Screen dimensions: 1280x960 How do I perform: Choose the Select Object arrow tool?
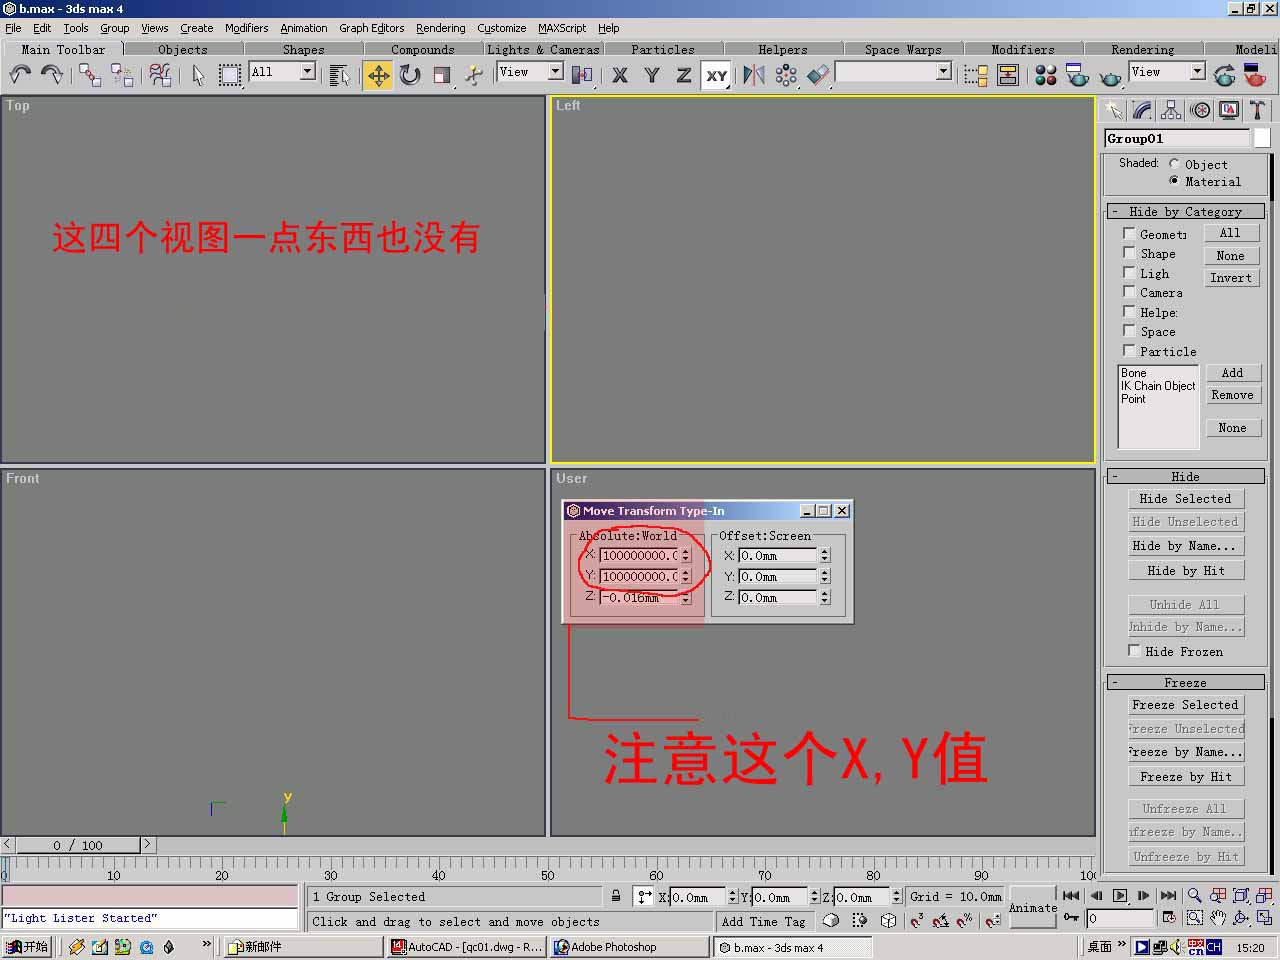point(198,74)
